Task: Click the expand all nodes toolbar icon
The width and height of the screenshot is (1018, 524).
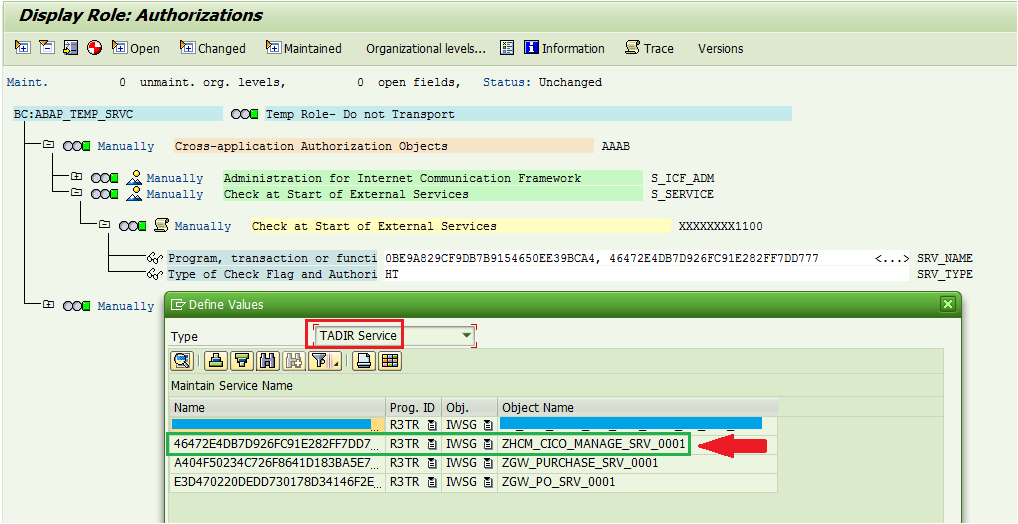Action: point(23,48)
